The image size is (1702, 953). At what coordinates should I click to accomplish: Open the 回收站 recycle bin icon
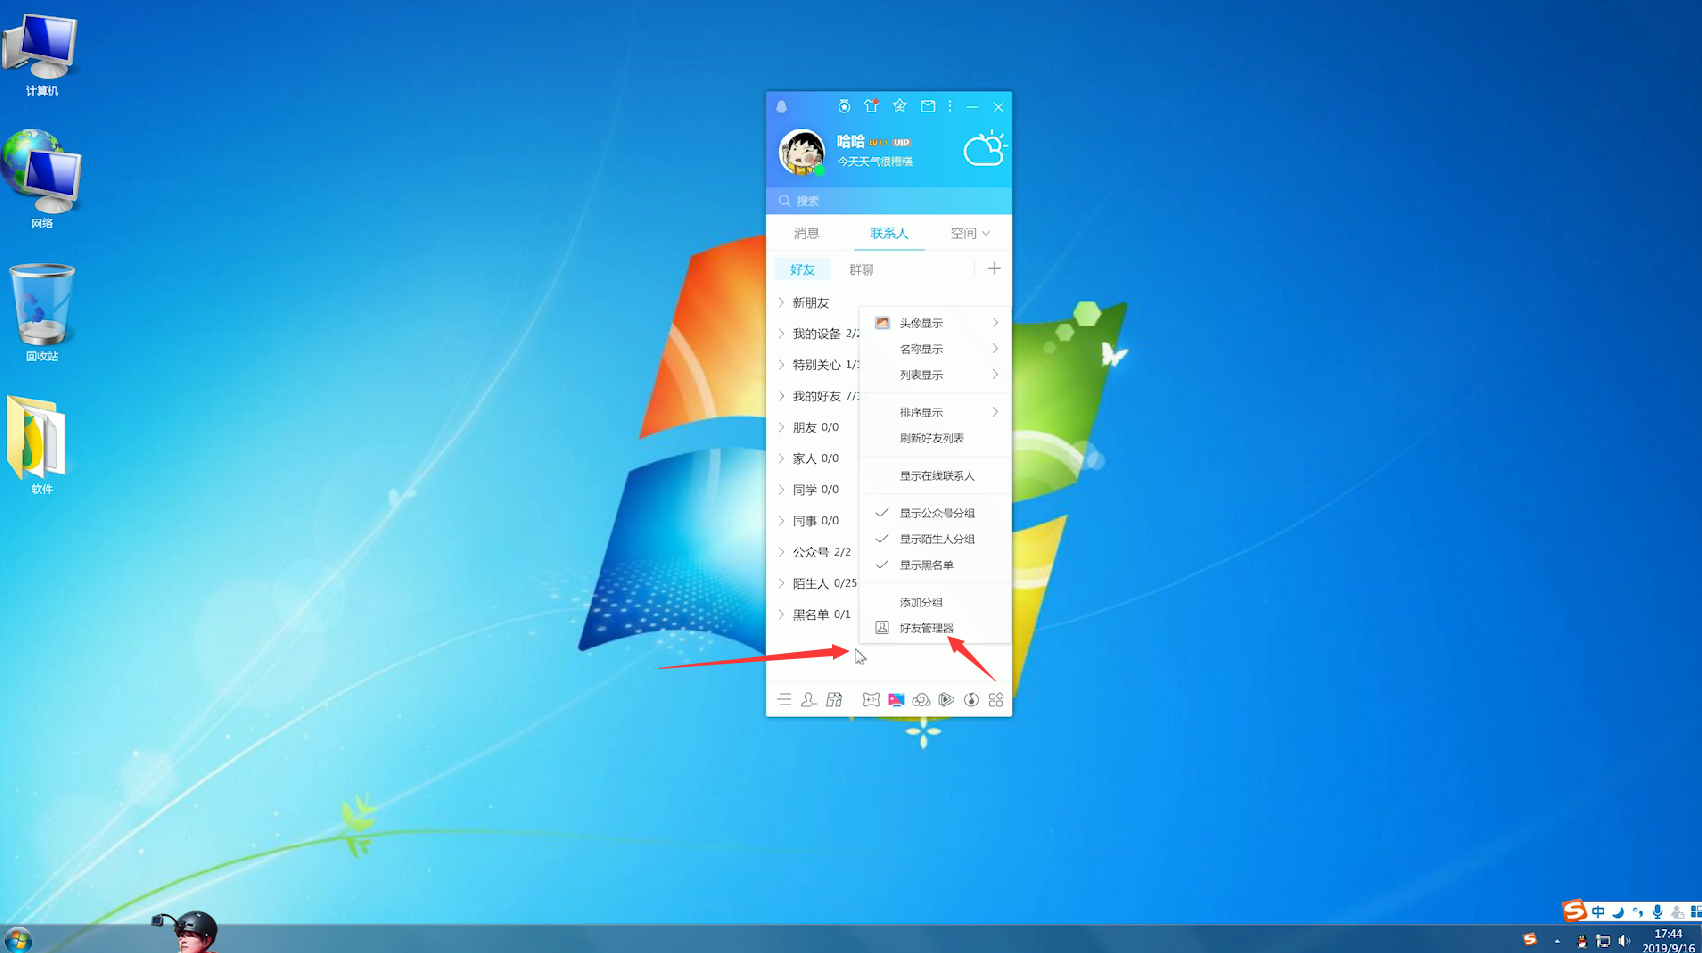click(41, 312)
